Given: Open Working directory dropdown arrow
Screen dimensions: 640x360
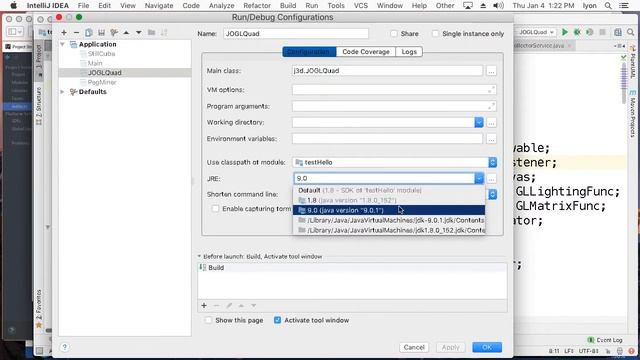Looking at the screenshot, I should pyautogui.click(x=479, y=122).
